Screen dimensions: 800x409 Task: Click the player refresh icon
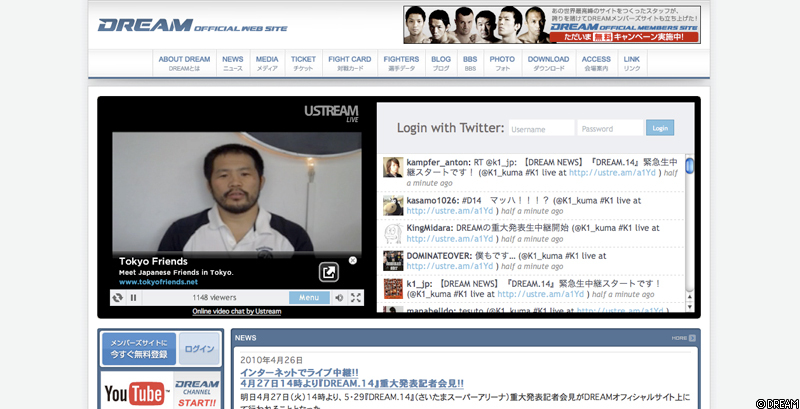tap(117, 298)
